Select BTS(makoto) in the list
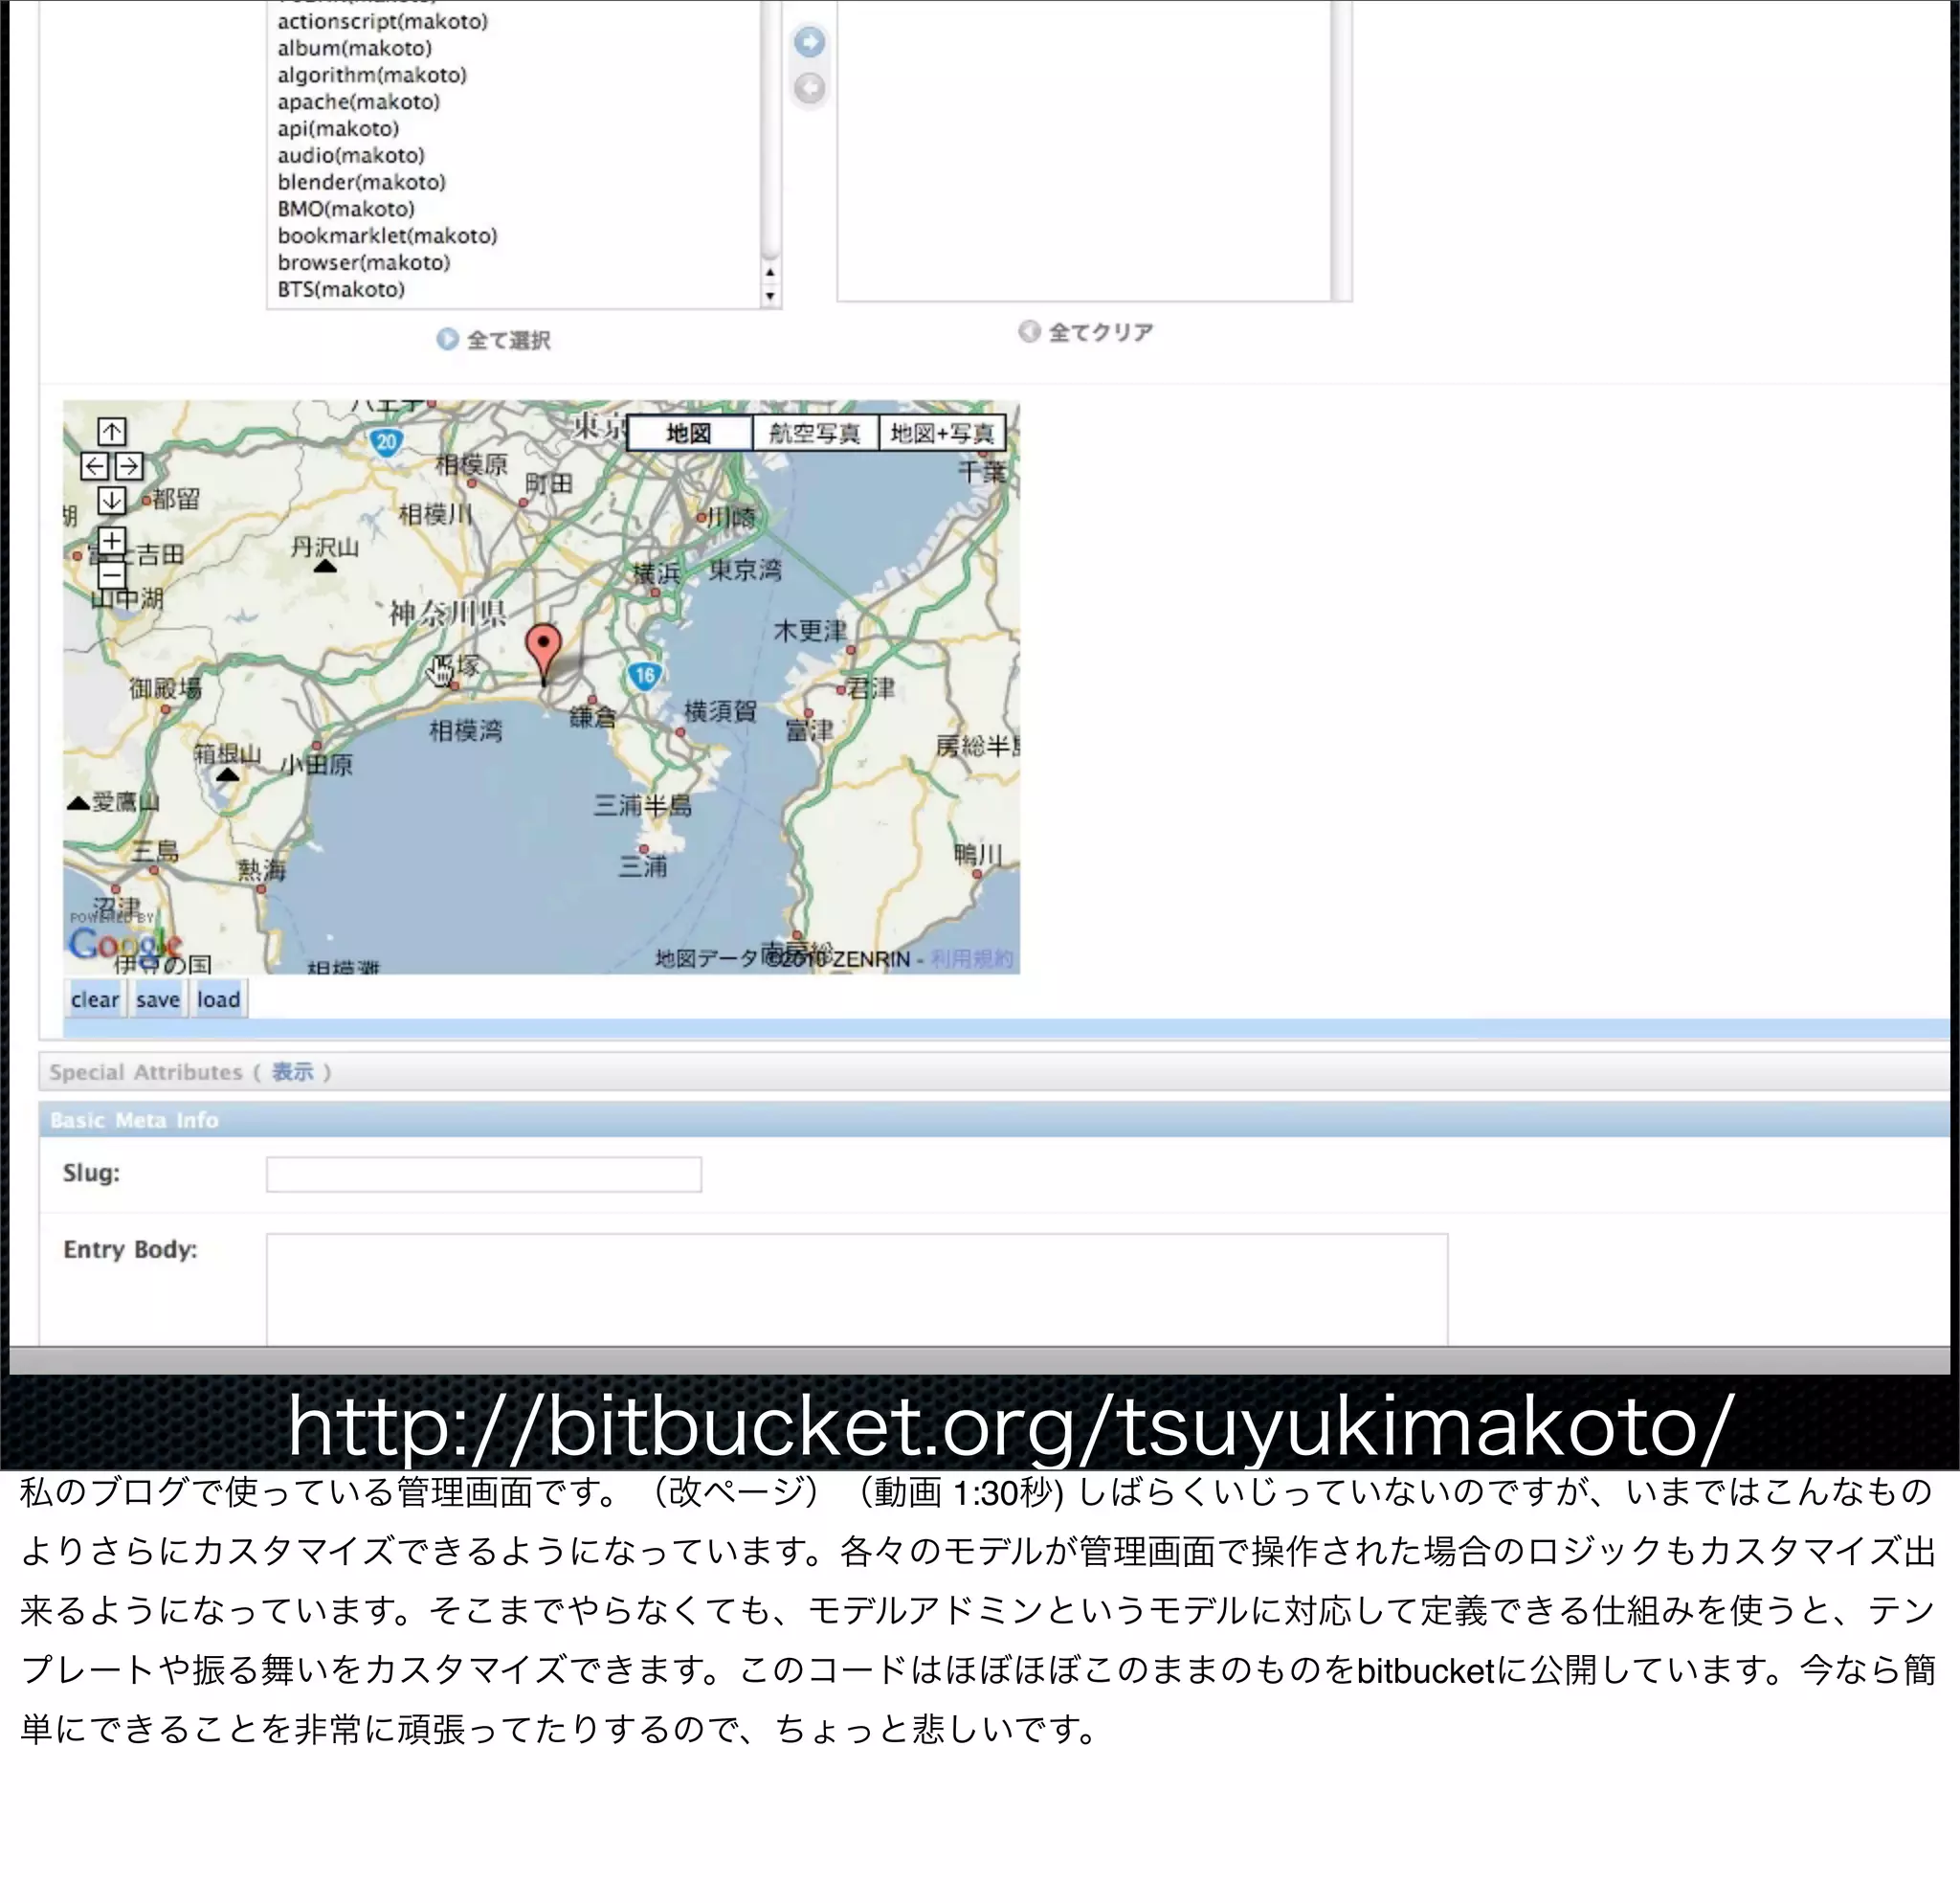Screen dimensions: 1960x1903 pos(341,290)
